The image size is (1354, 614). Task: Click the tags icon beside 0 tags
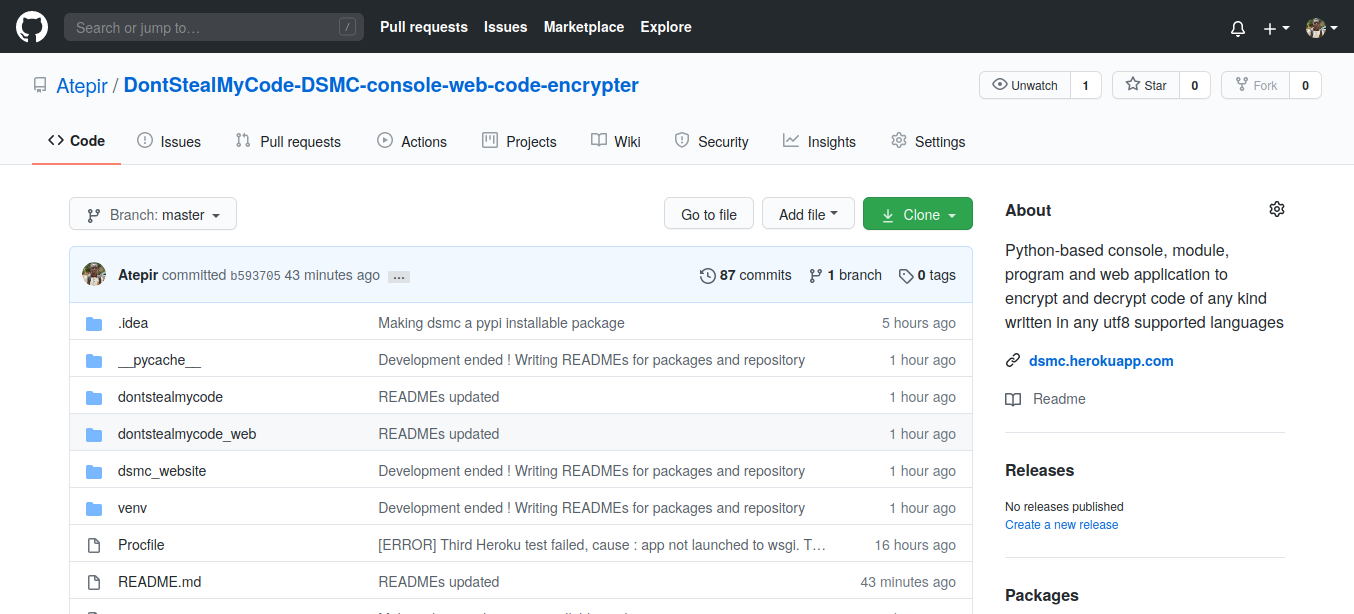pyautogui.click(x=905, y=275)
